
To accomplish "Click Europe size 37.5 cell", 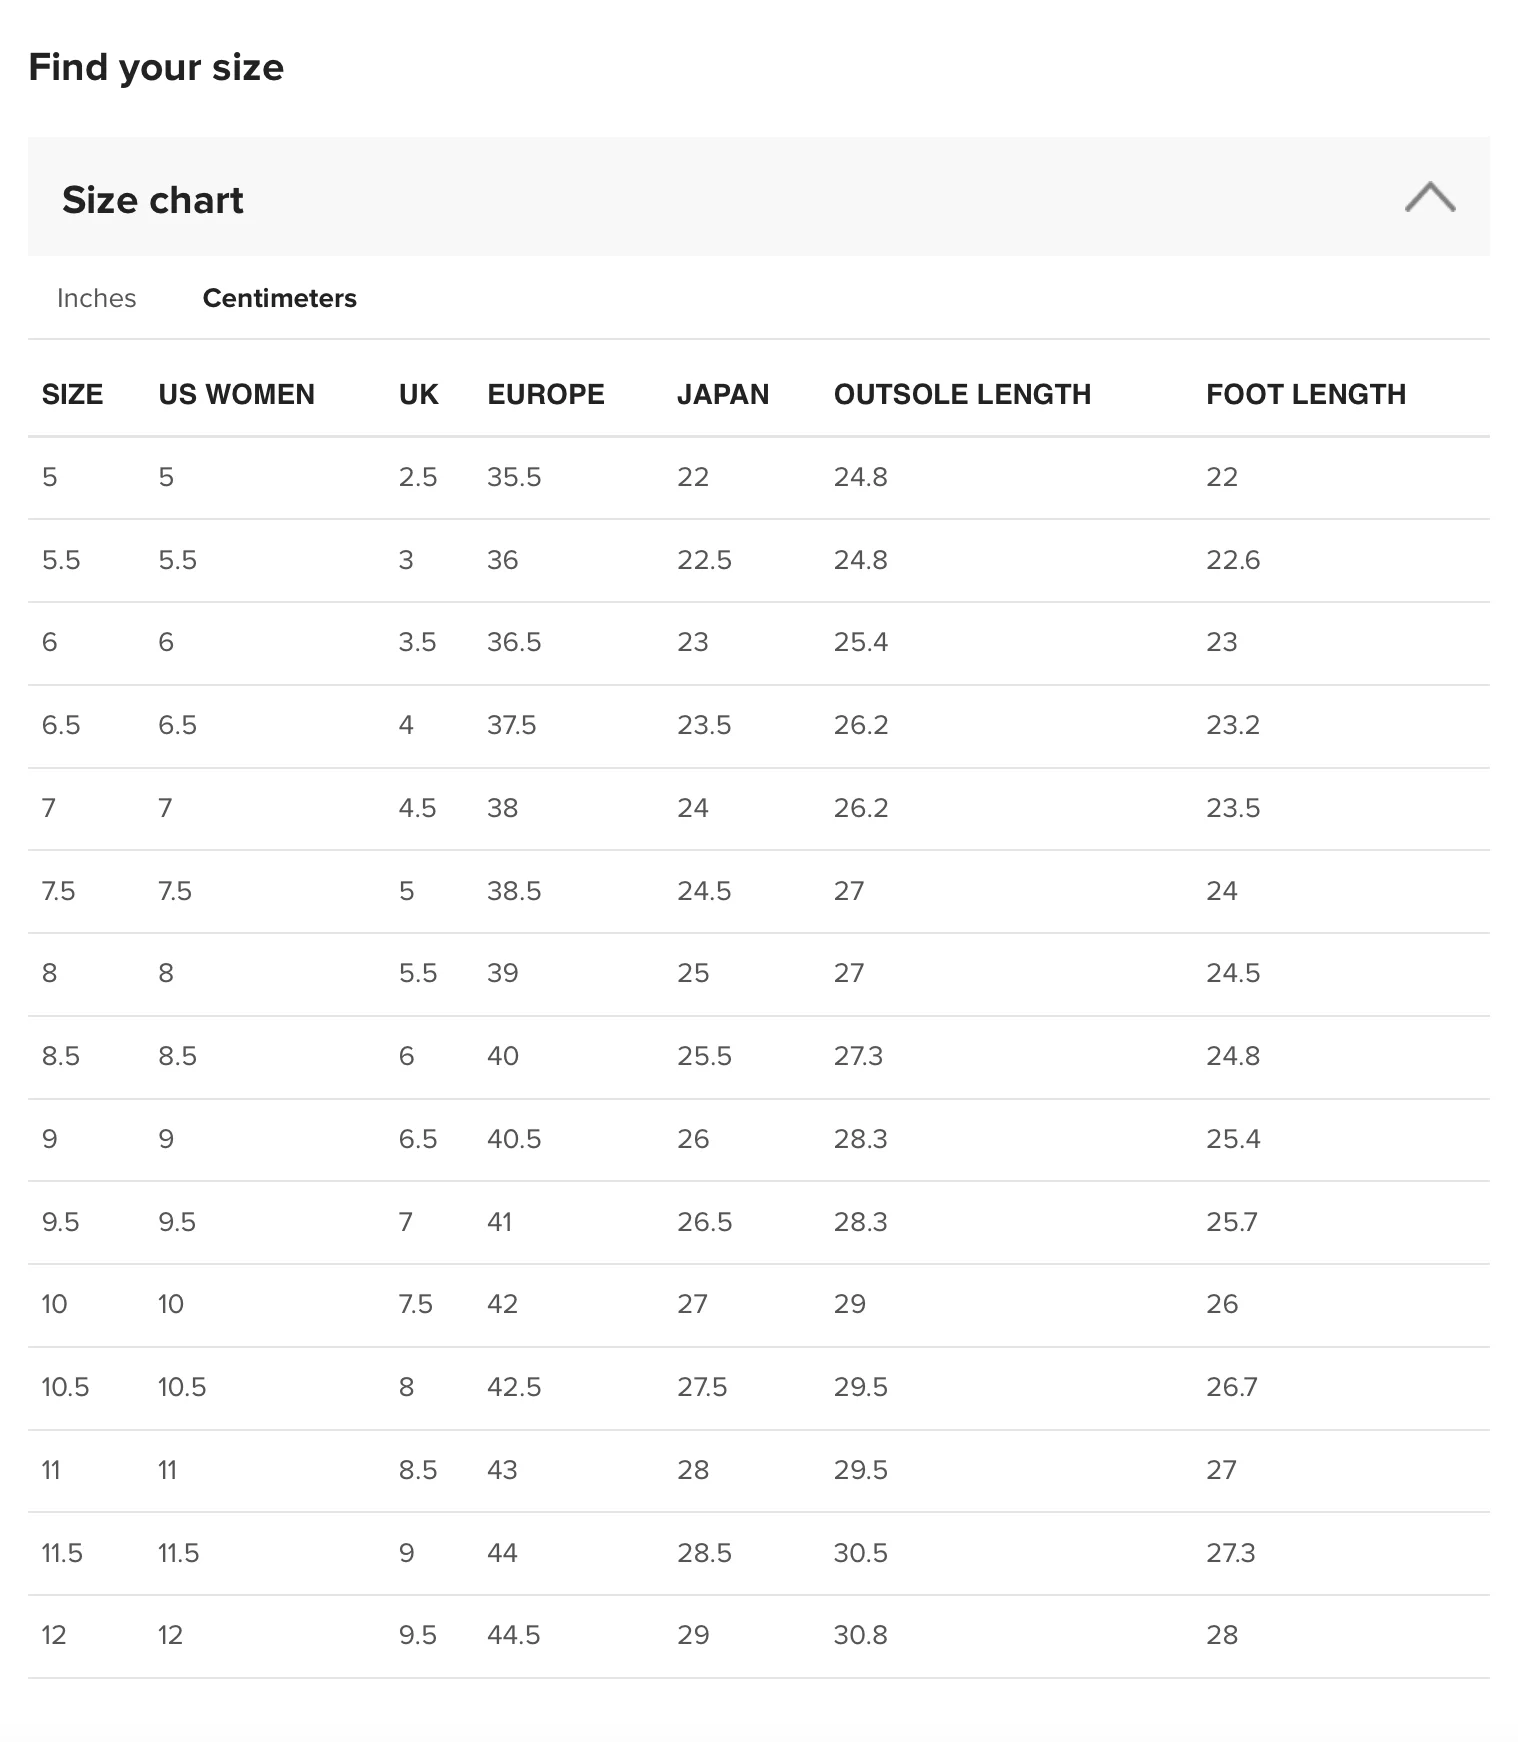I will (512, 725).
